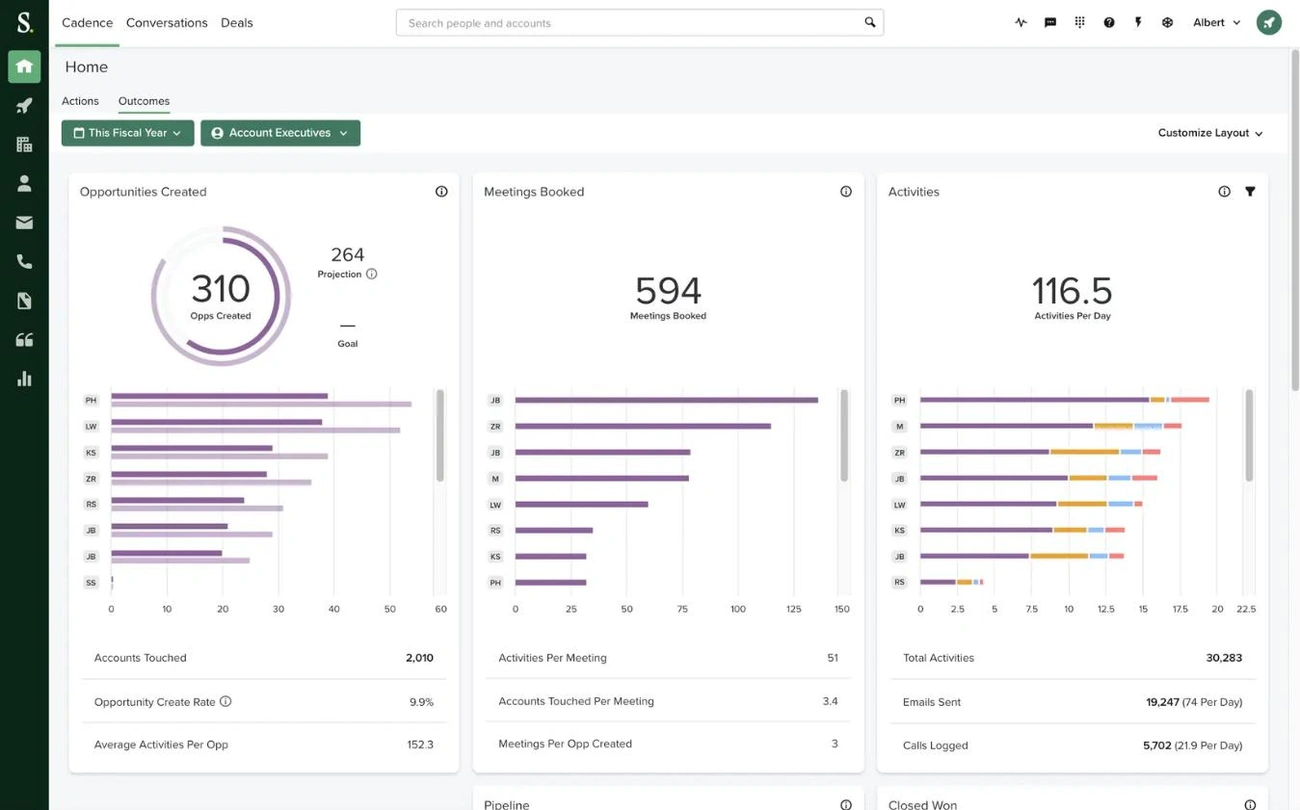Open the Conversations chat icon in top bar

1049,21
